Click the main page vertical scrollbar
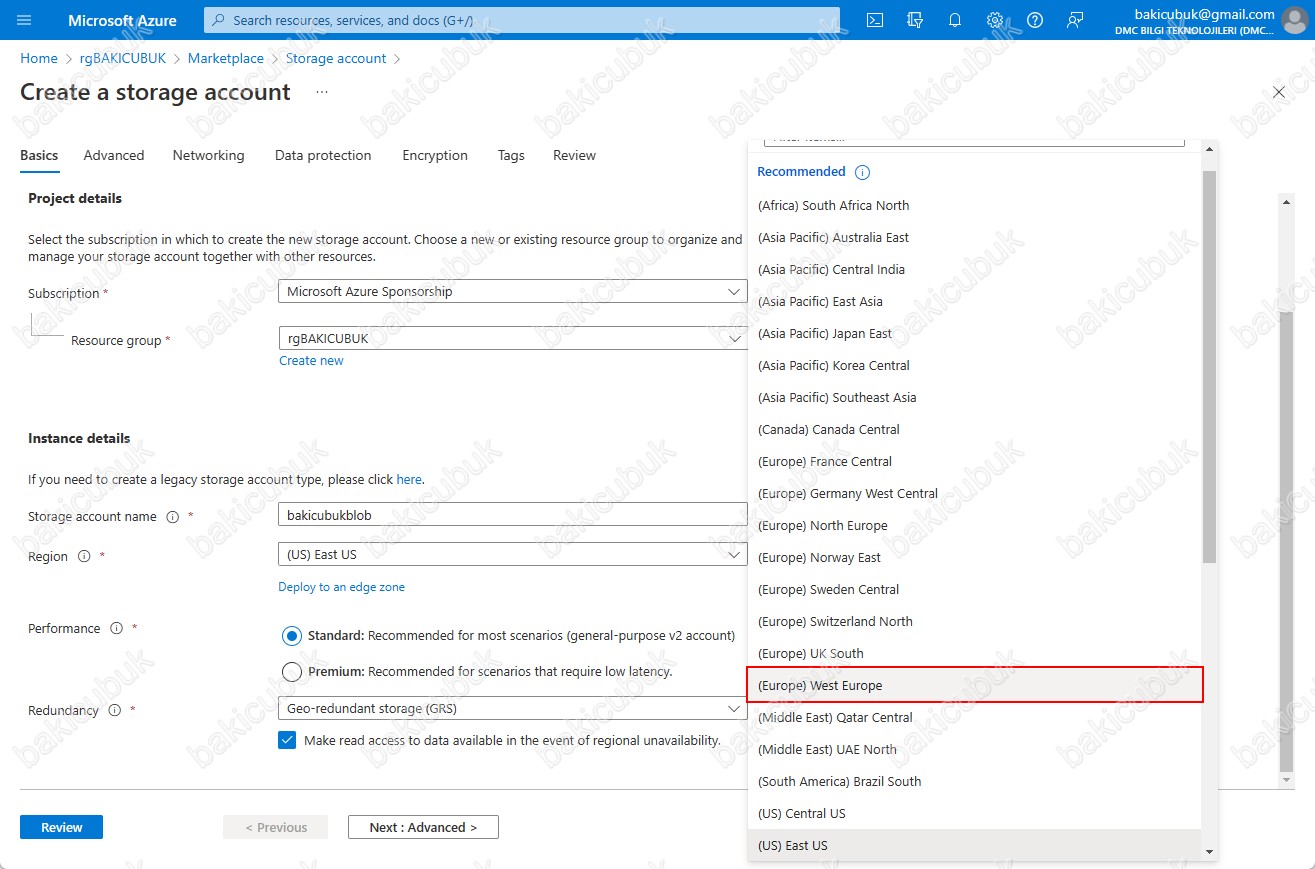 pyautogui.click(x=1287, y=541)
